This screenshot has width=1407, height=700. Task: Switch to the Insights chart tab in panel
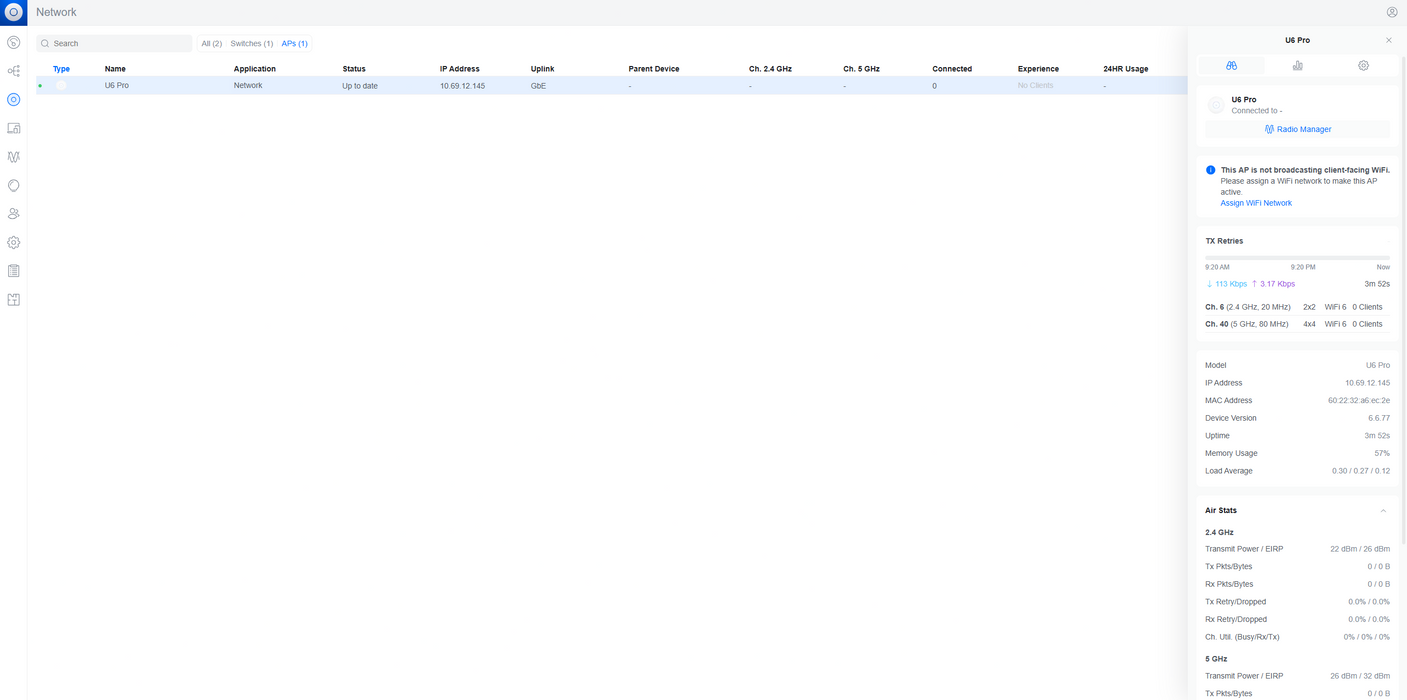[x=1297, y=65]
